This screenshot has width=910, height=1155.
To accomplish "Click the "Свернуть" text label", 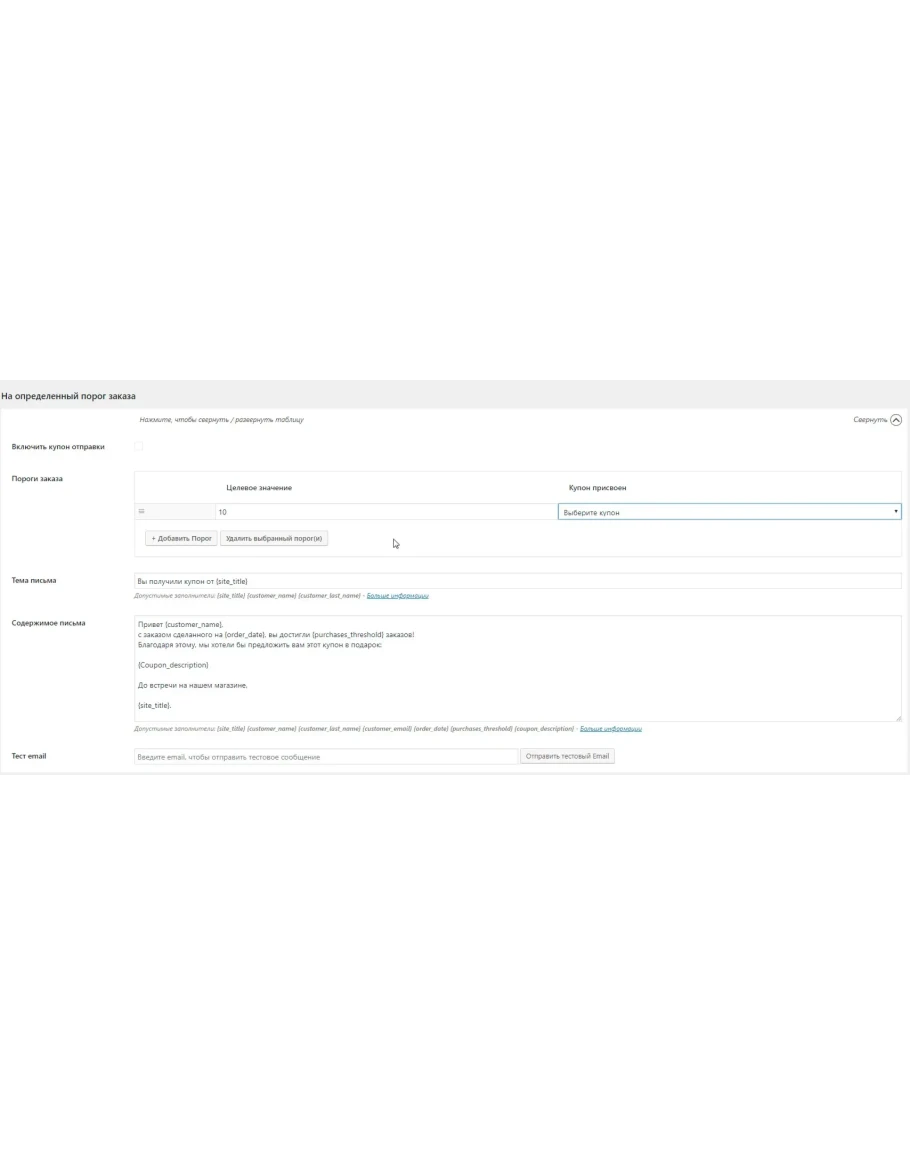I will coord(869,420).
